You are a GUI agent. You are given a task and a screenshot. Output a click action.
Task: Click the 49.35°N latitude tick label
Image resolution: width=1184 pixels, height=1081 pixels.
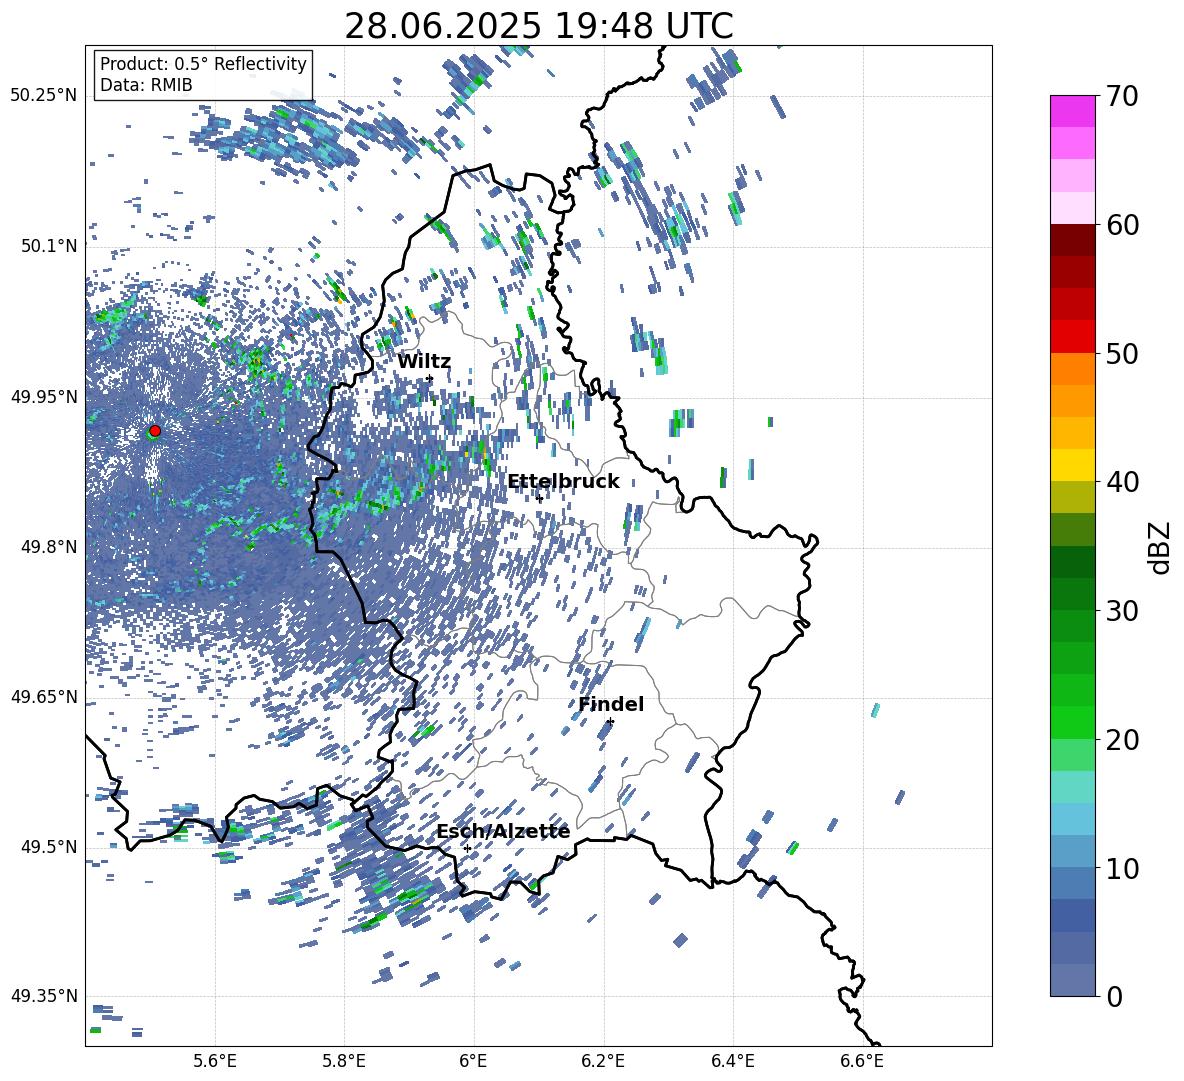[43, 996]
